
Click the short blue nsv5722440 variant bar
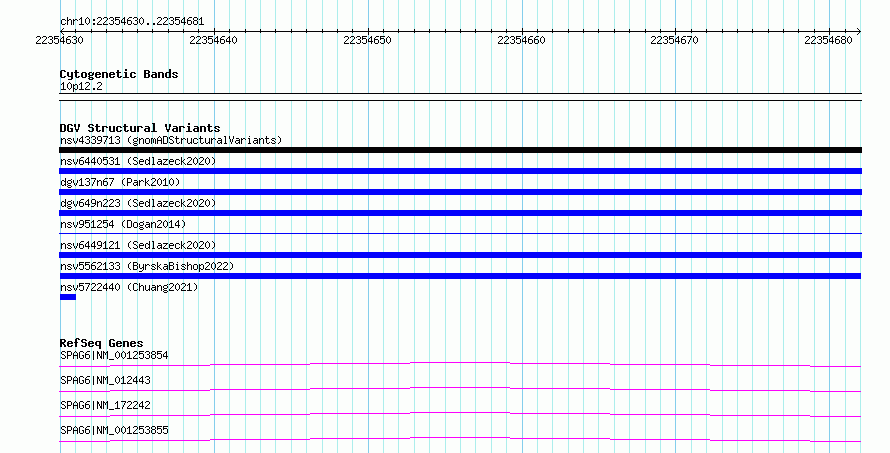(68, 297)
